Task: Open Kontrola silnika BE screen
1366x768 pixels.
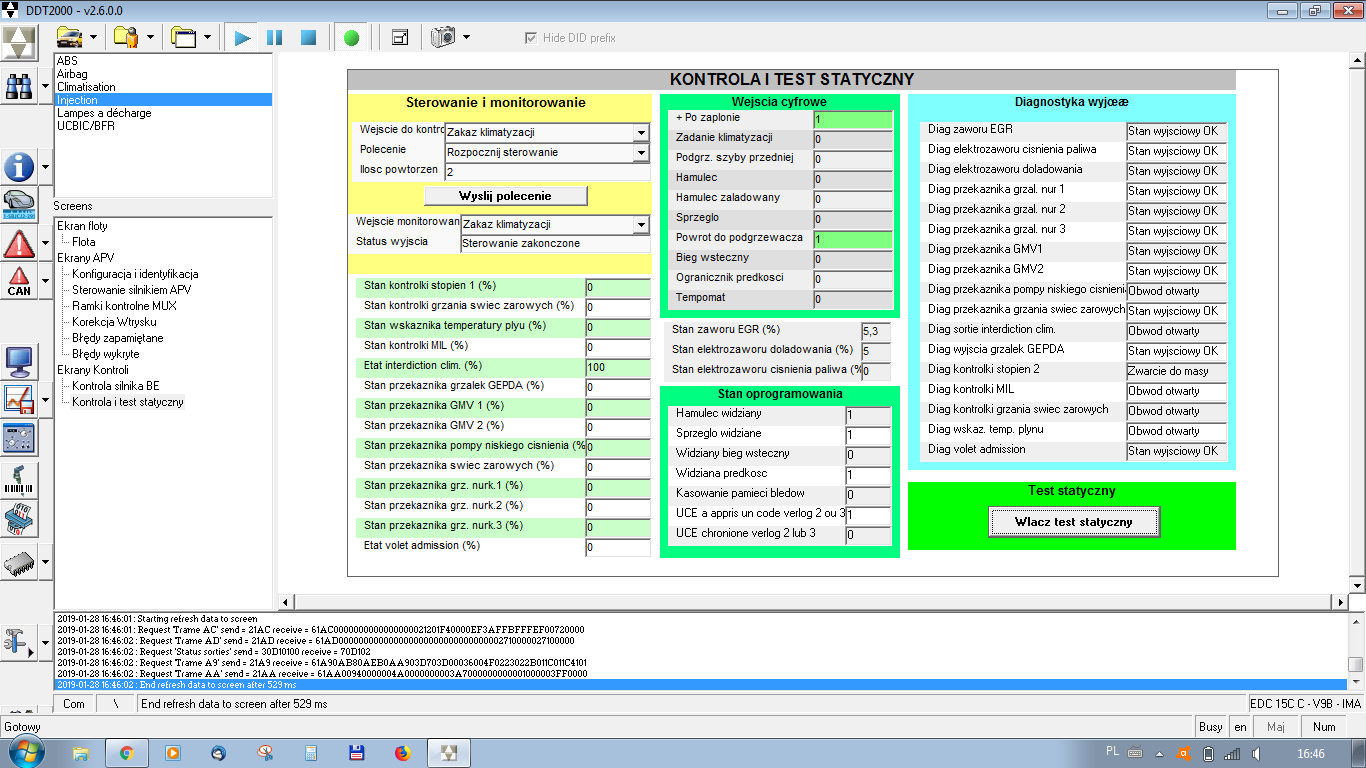Action: click(115, 386)
